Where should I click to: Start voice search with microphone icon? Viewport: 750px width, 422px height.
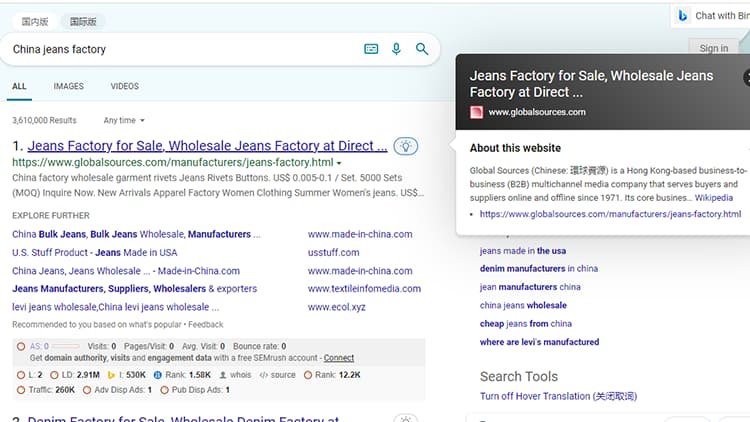tap(396, 49)
